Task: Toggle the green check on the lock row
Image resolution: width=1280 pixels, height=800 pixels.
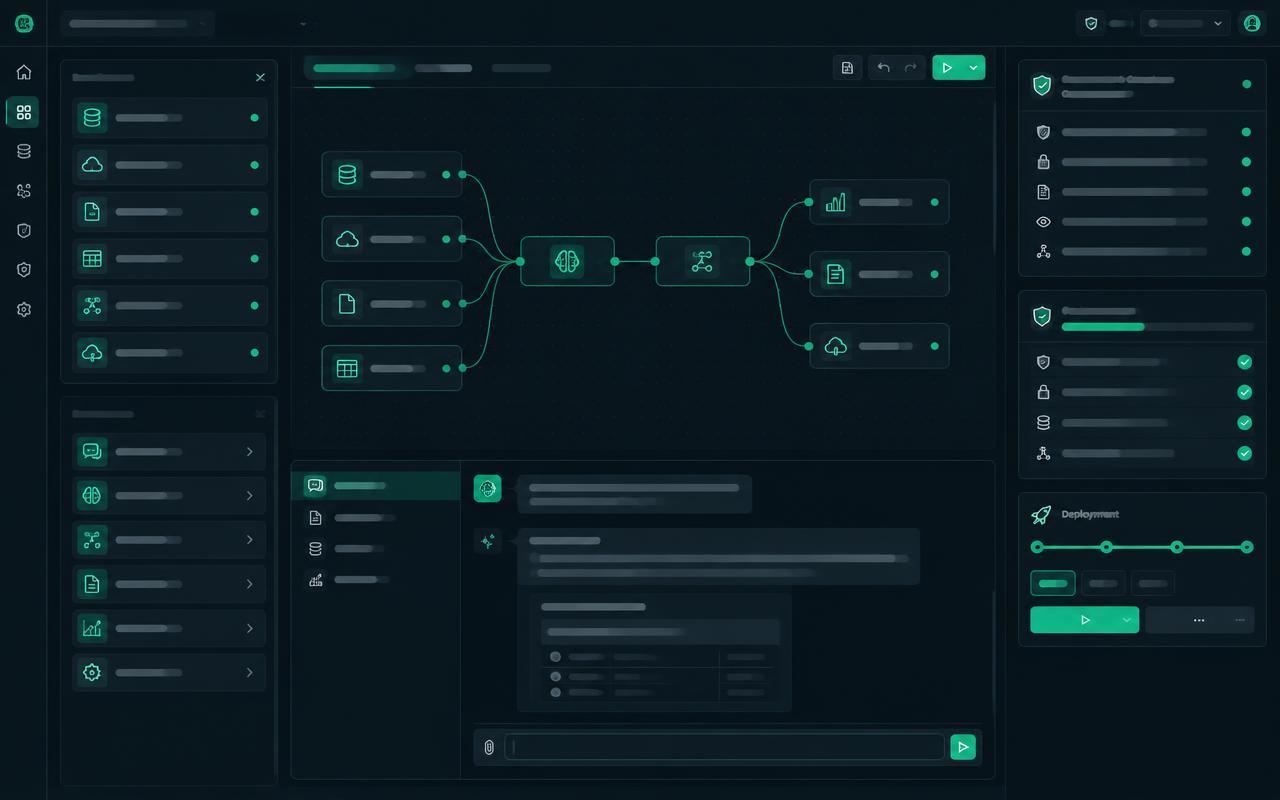Action: [1244, 392]
